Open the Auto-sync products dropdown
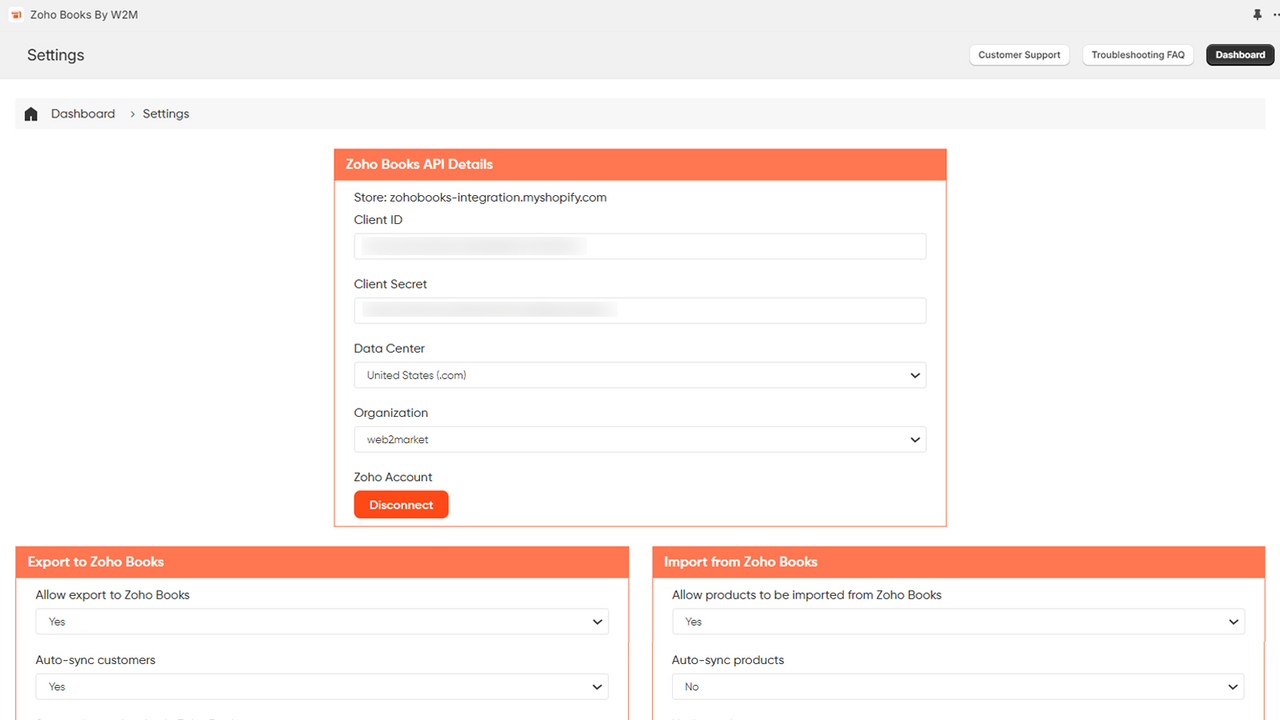The height and width of the screenshot is (720, 1280). pyautogui.click(x=958, y=687)
